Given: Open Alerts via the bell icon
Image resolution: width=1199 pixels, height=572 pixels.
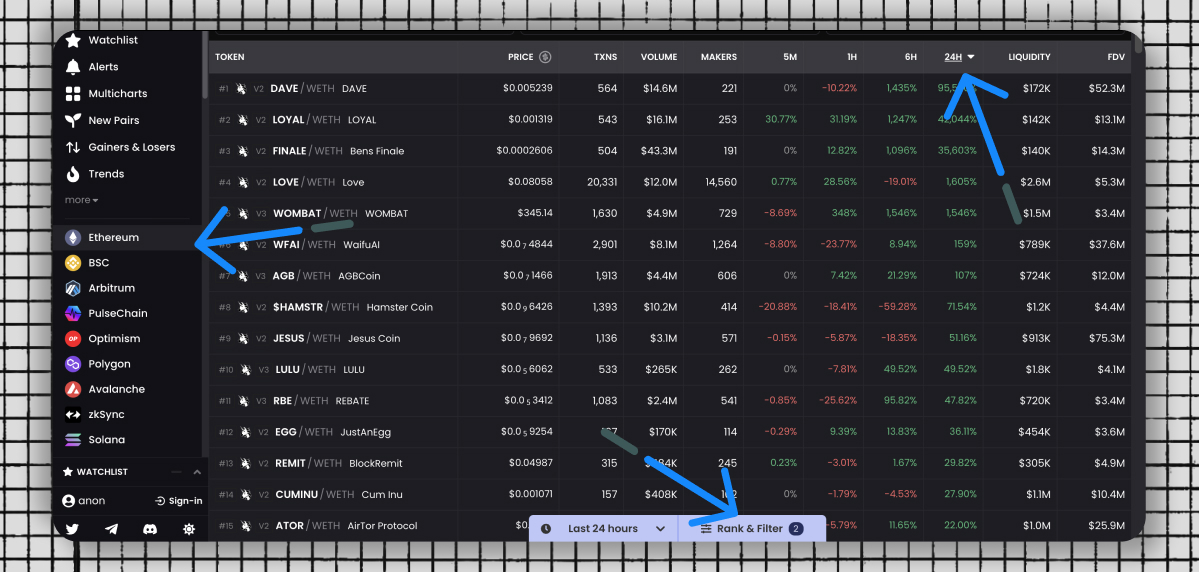Looking at the screenshot, I should (73, 67).
